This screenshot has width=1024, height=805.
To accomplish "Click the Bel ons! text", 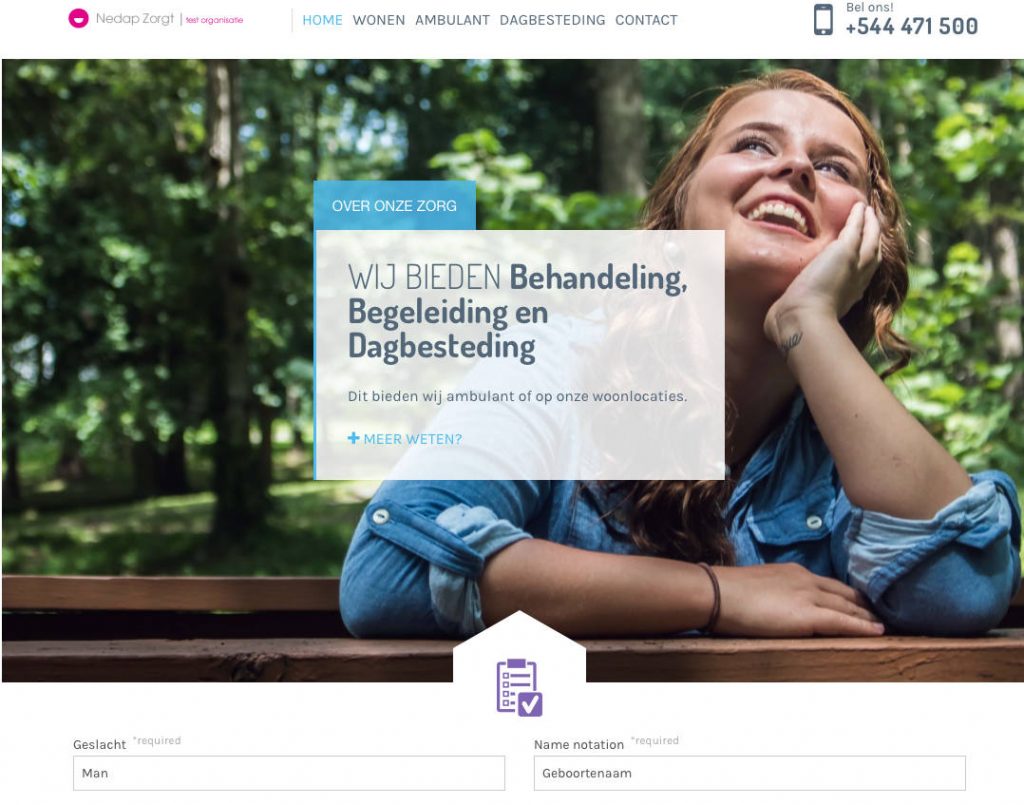I will [x=869, y=7].
